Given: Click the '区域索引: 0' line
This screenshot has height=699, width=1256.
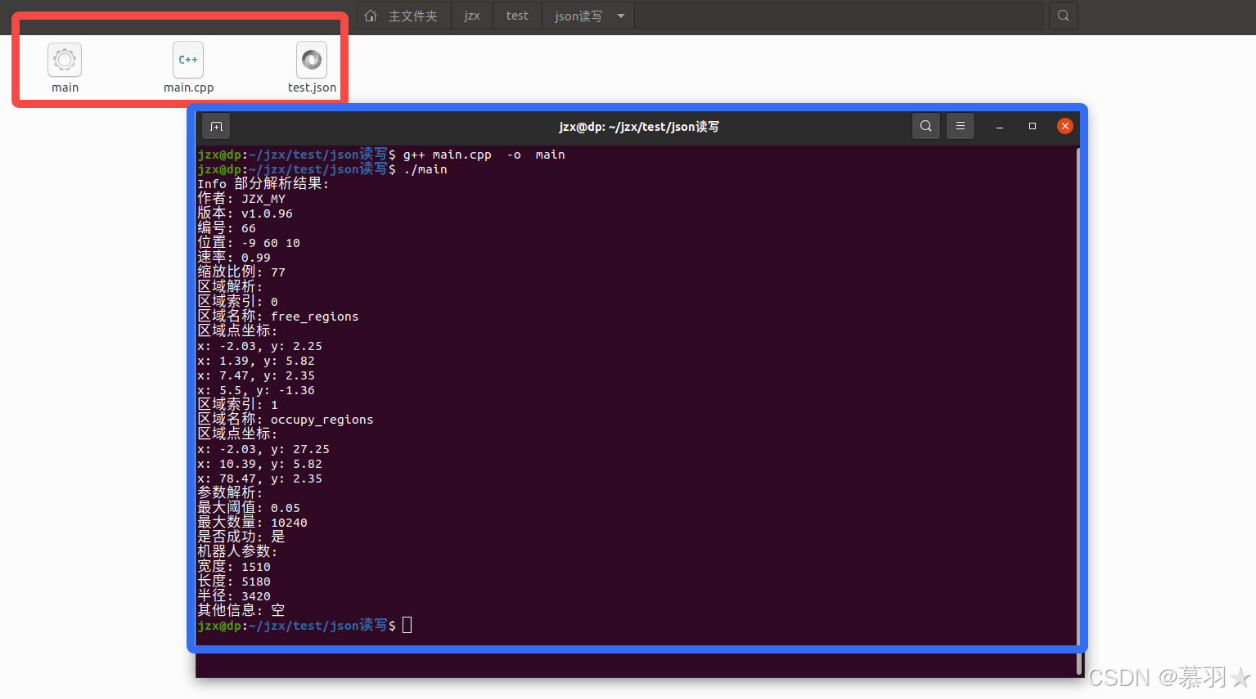Looking at the screenshot, I should [x=238, y=301].
